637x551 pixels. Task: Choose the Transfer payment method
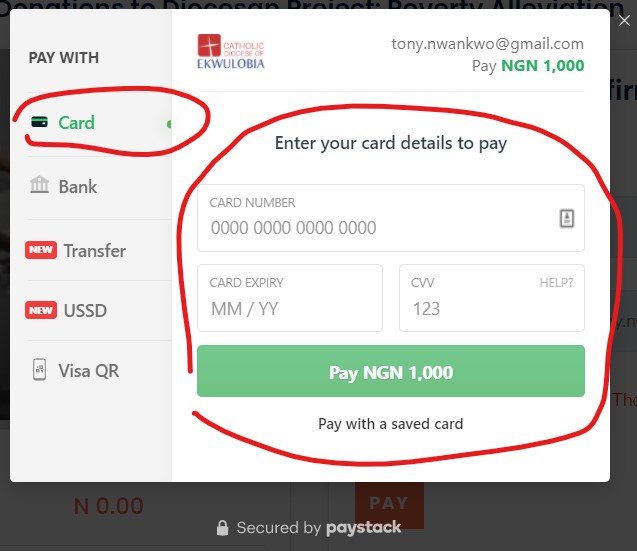[94, 250]
